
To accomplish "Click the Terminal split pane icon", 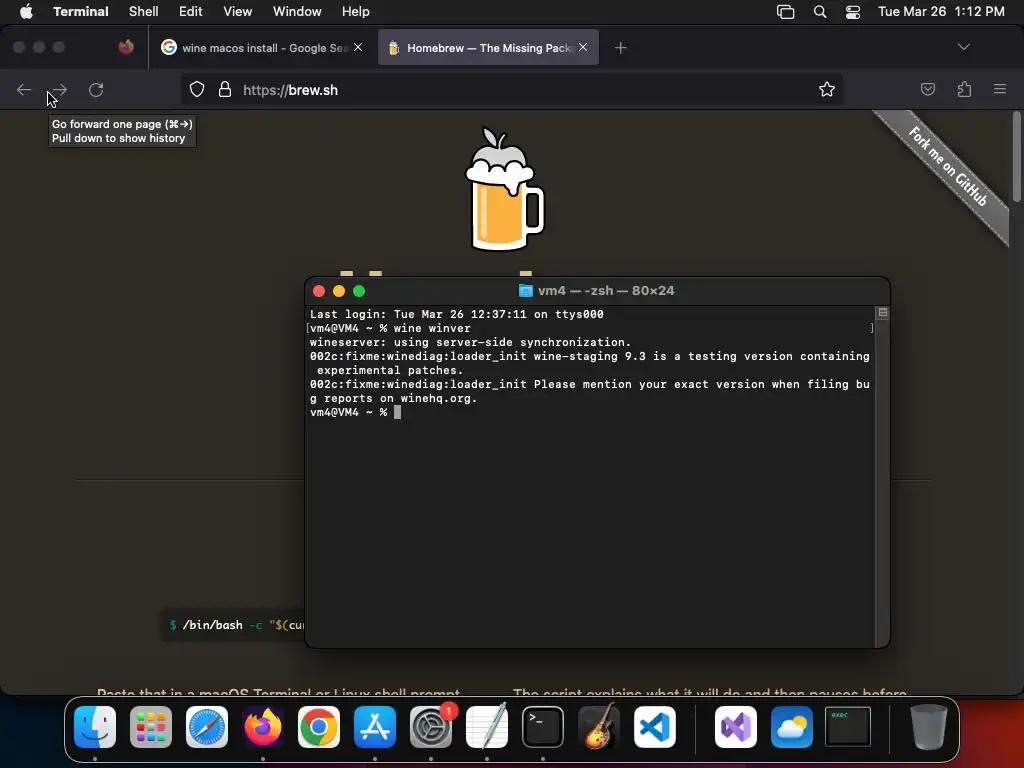I will [x=882, y=313].
